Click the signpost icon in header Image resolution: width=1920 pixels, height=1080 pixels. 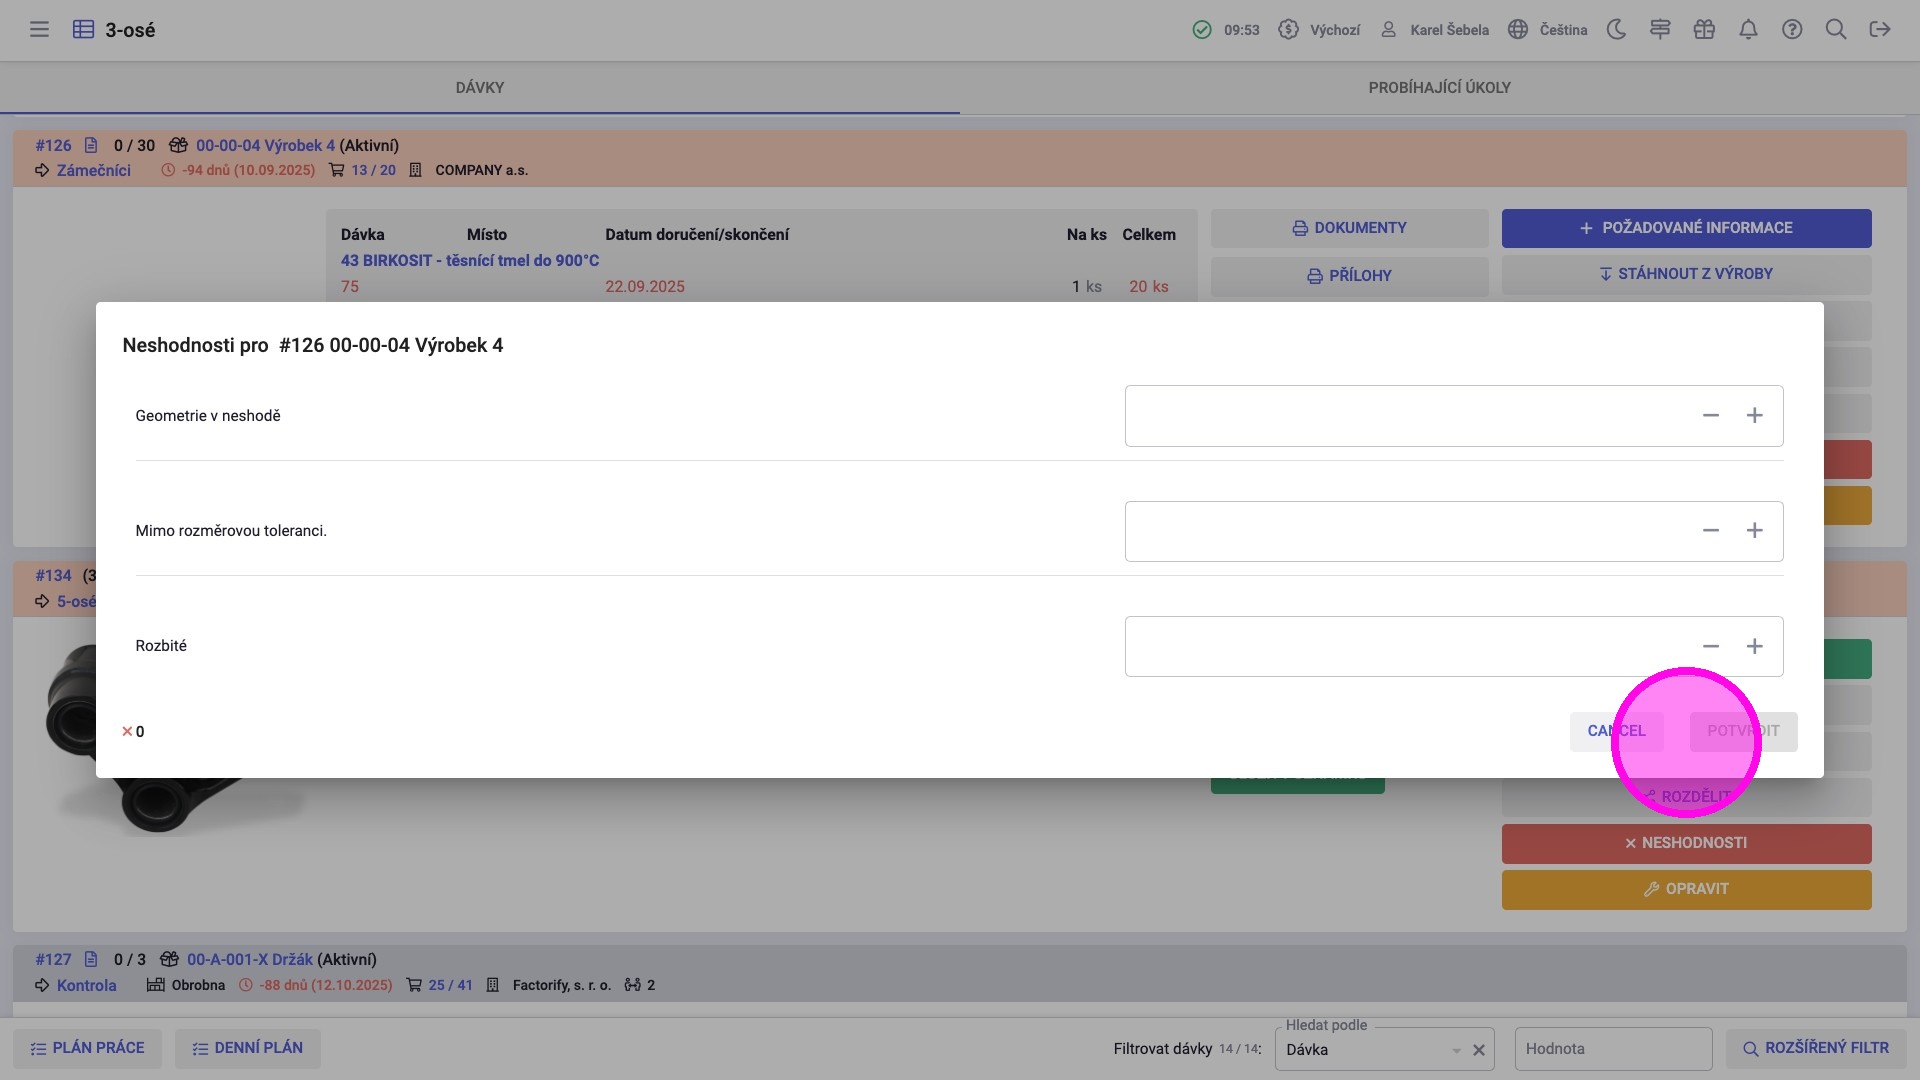coord(1660,30)
